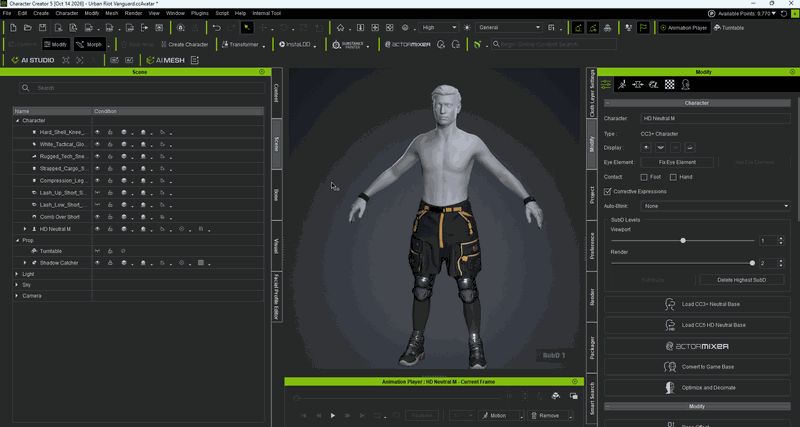Image resolution: width=800 pixels, height=427 pixels.
Task: Click the Optimize and Decimate button
Action: click(x=697, y=388)
